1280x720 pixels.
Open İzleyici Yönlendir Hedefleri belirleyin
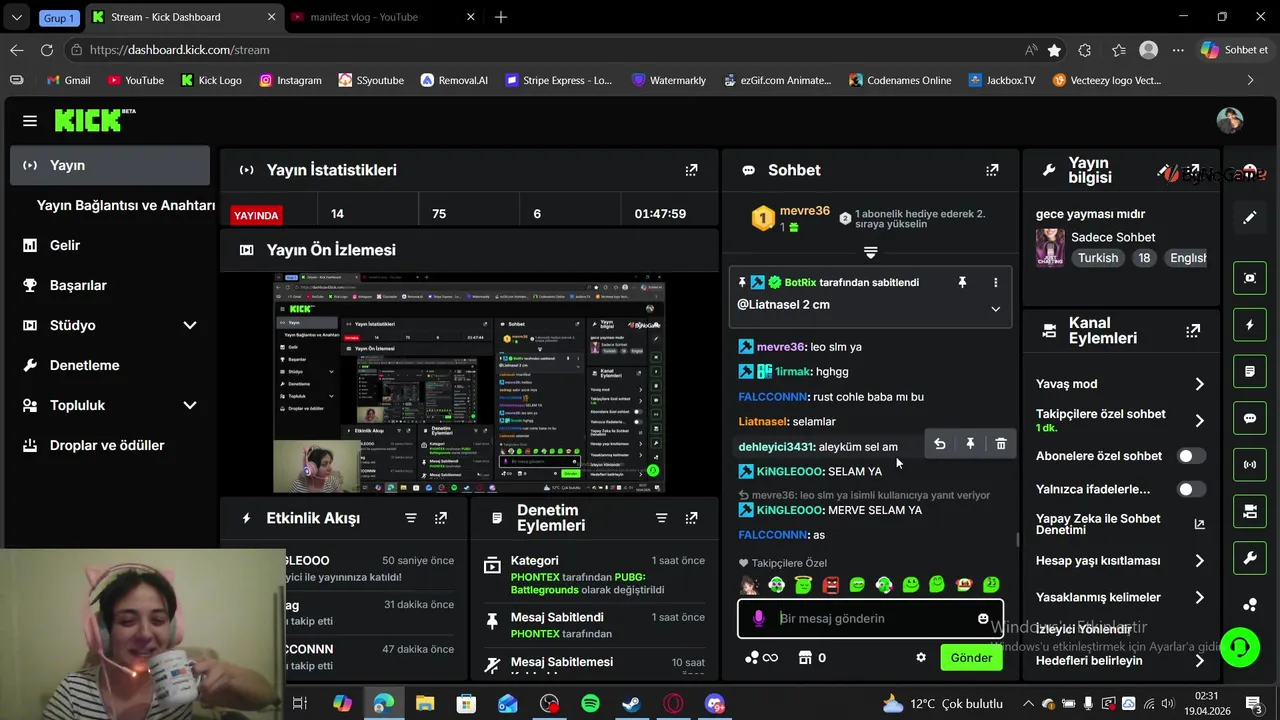click(x=1199, y=660)
